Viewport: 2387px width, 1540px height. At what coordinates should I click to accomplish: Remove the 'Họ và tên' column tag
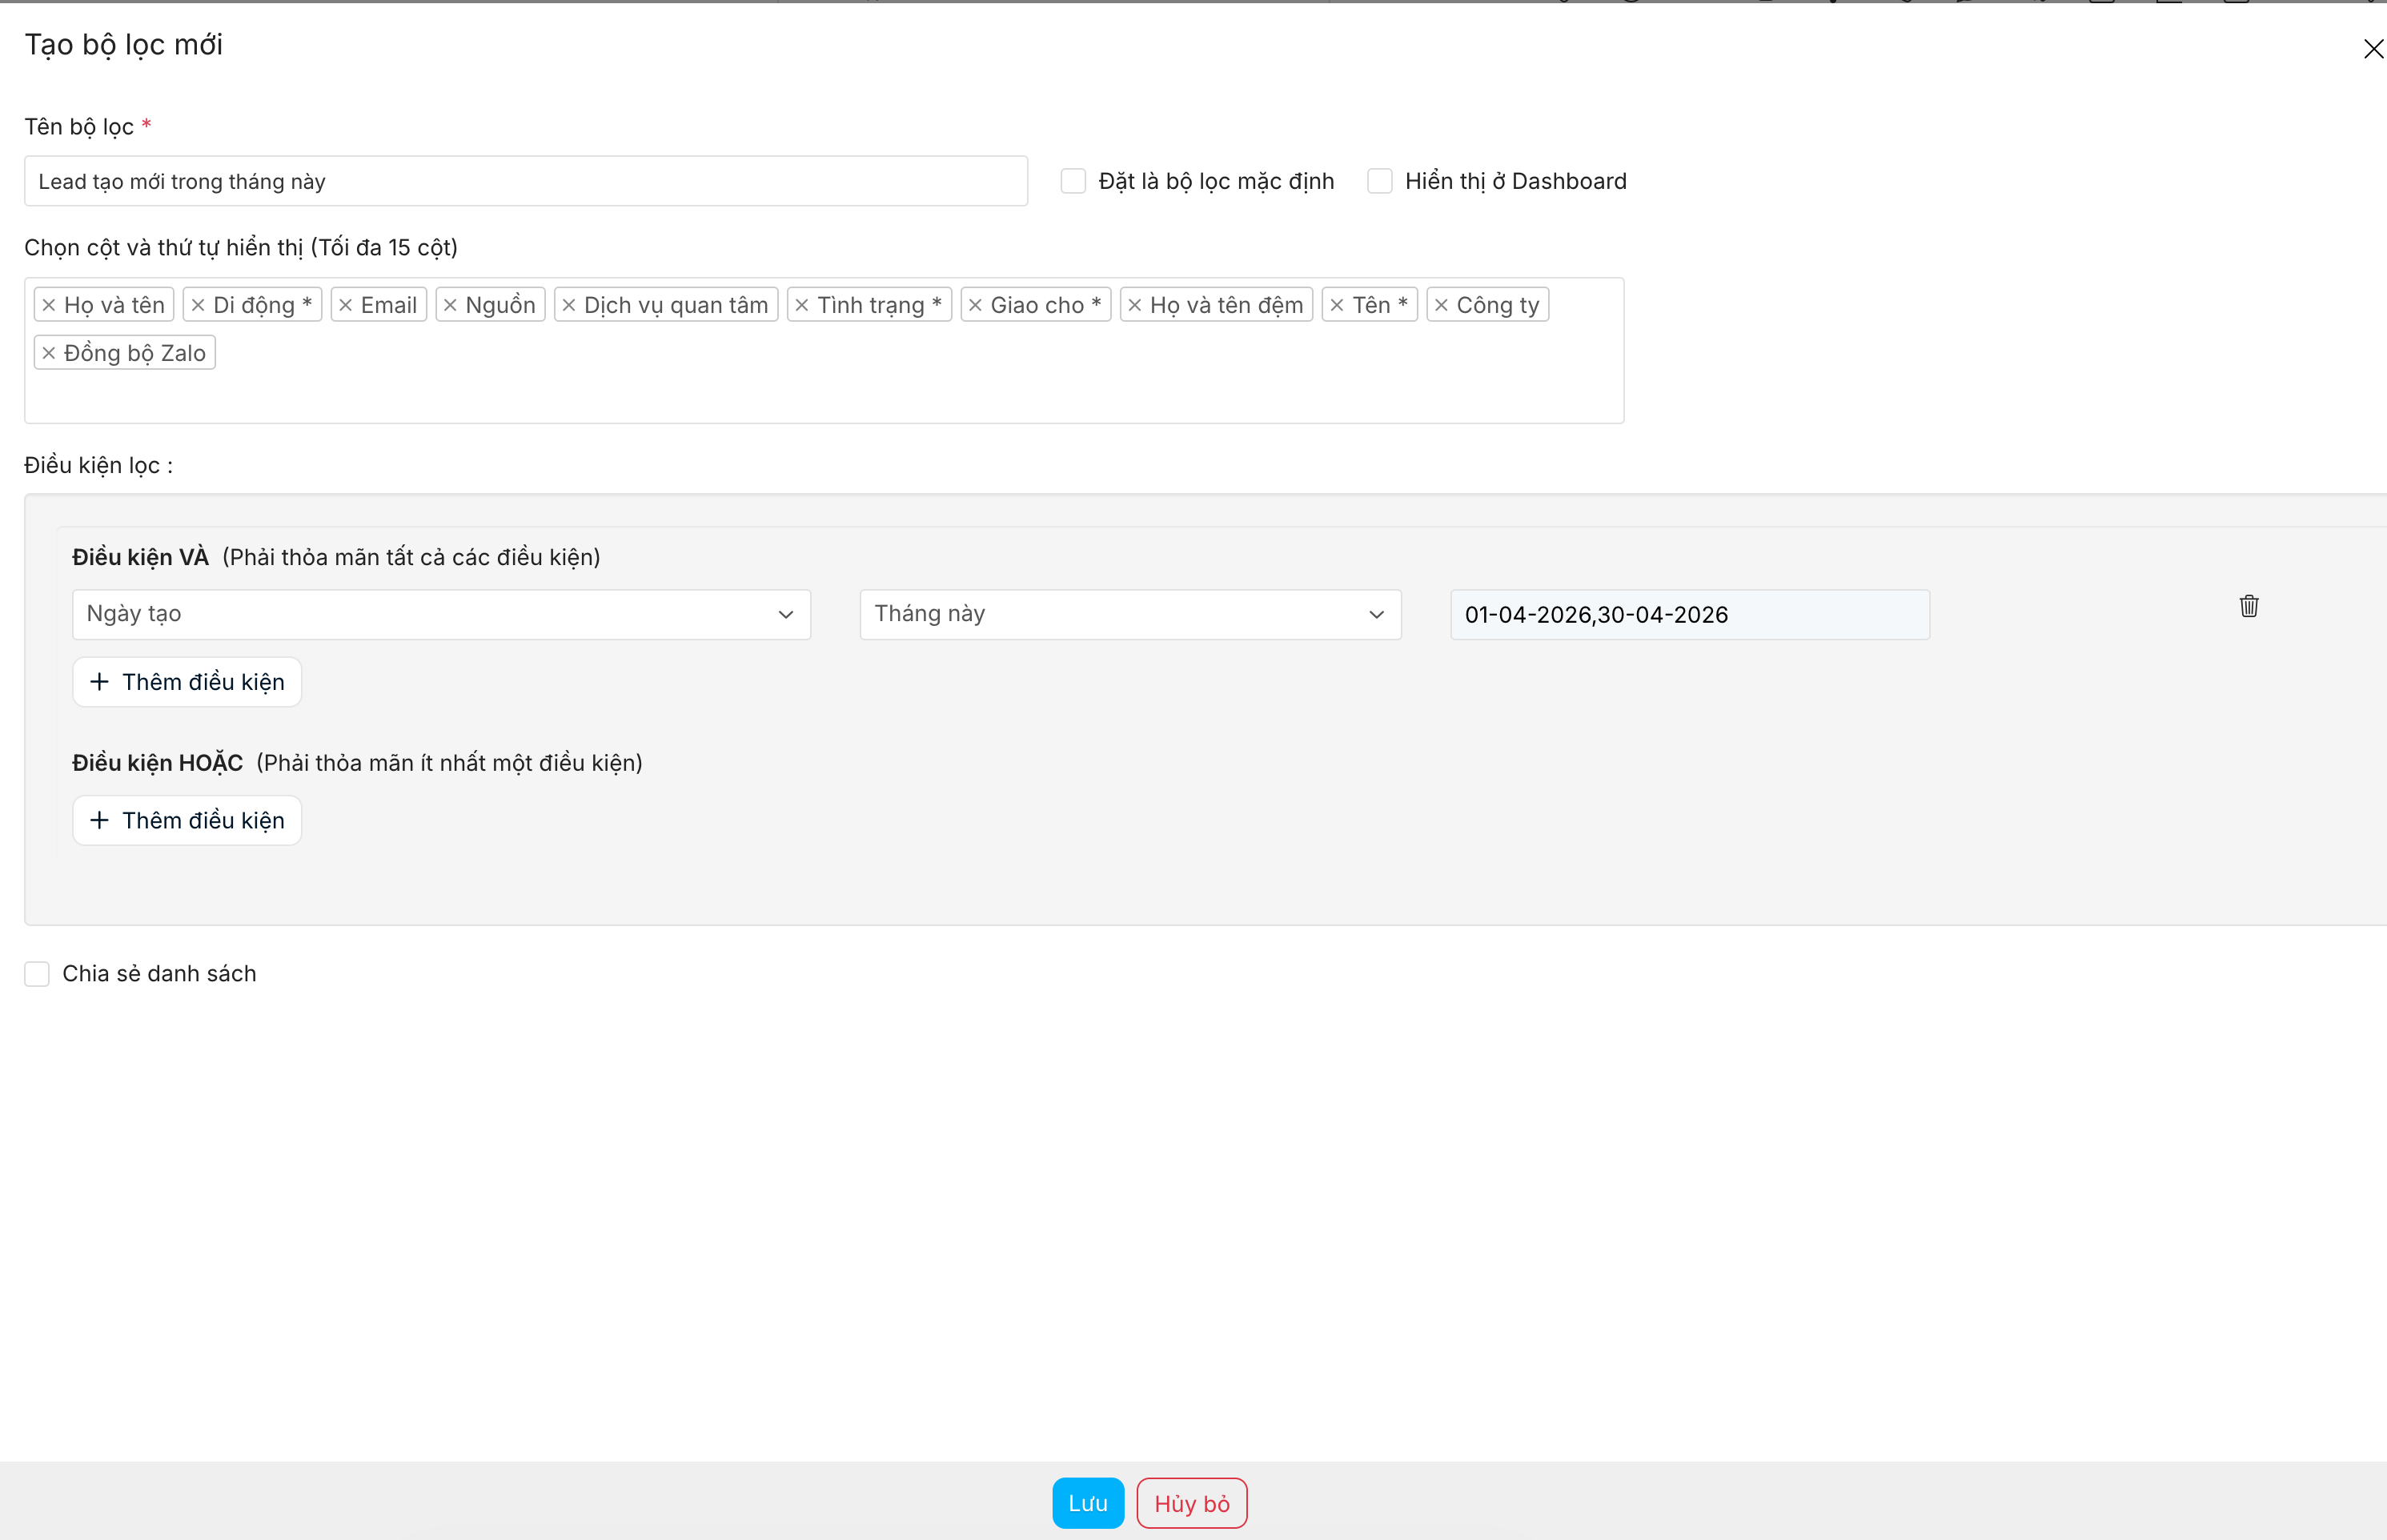click(49, 305)
